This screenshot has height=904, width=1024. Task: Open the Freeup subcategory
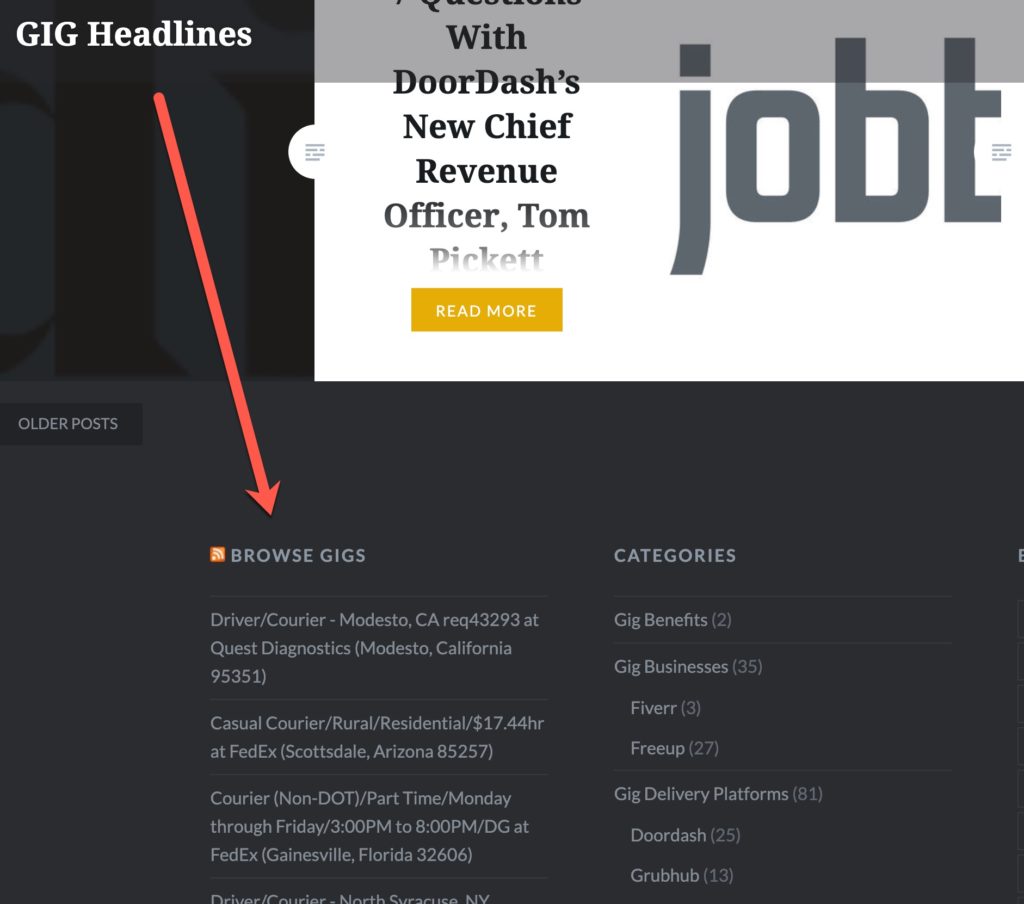click(658, 748)
